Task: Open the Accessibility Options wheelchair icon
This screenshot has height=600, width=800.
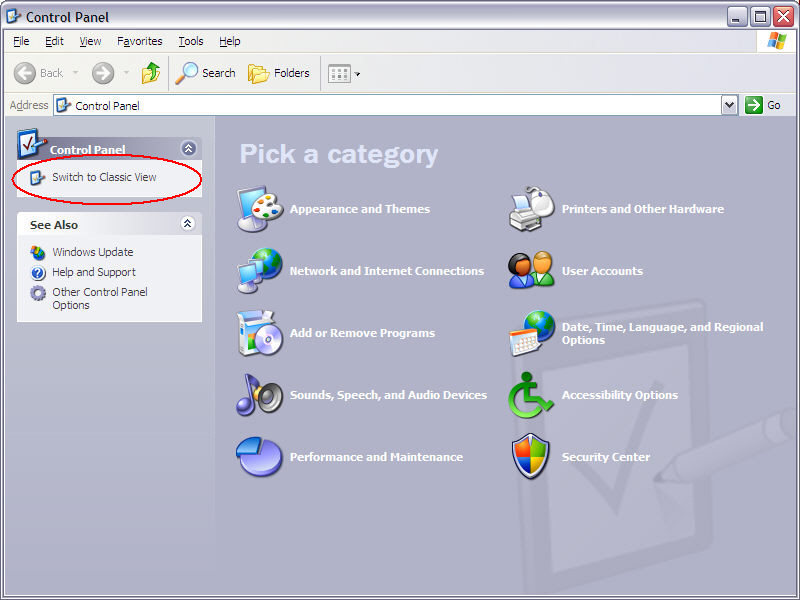Action: (x=530, y=395)
